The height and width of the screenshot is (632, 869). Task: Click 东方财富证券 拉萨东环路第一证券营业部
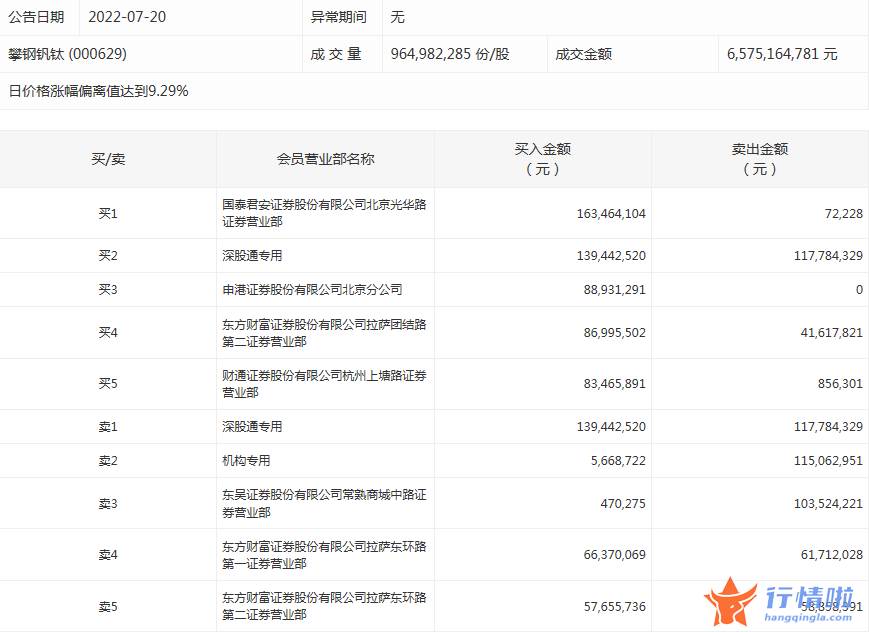324,555
